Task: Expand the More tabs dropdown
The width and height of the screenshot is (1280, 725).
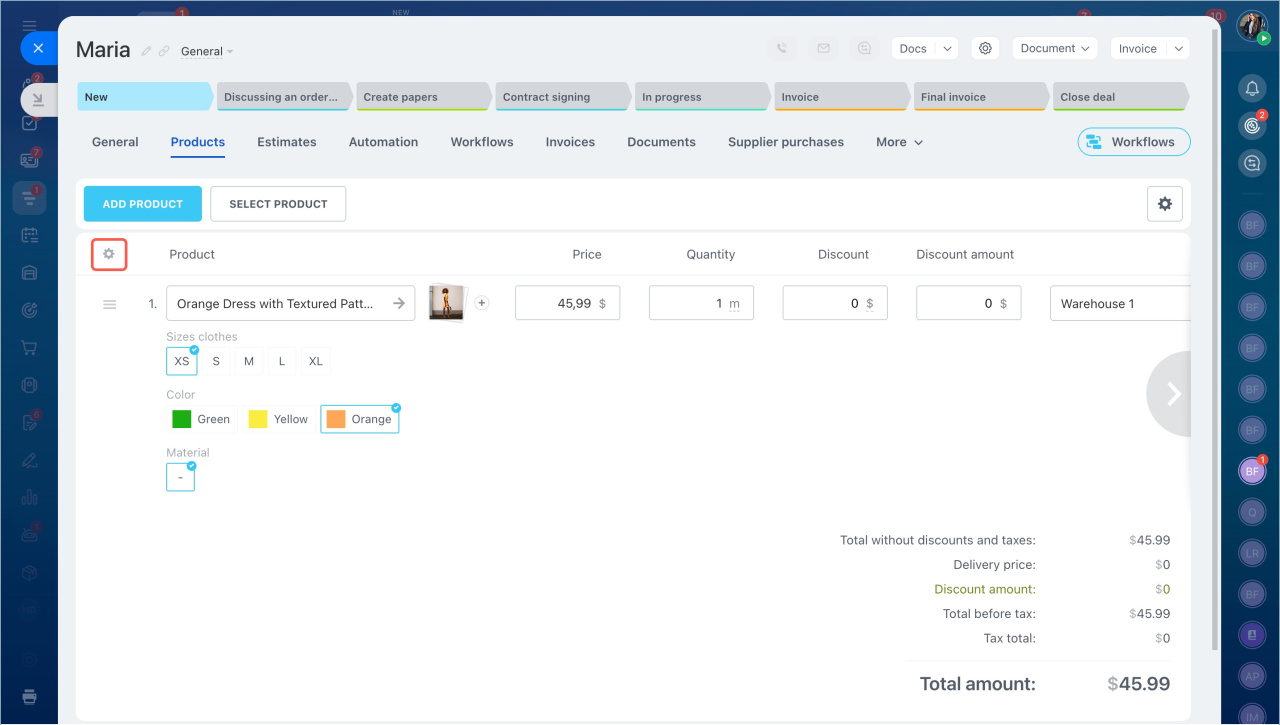Action: coord(899,142)
